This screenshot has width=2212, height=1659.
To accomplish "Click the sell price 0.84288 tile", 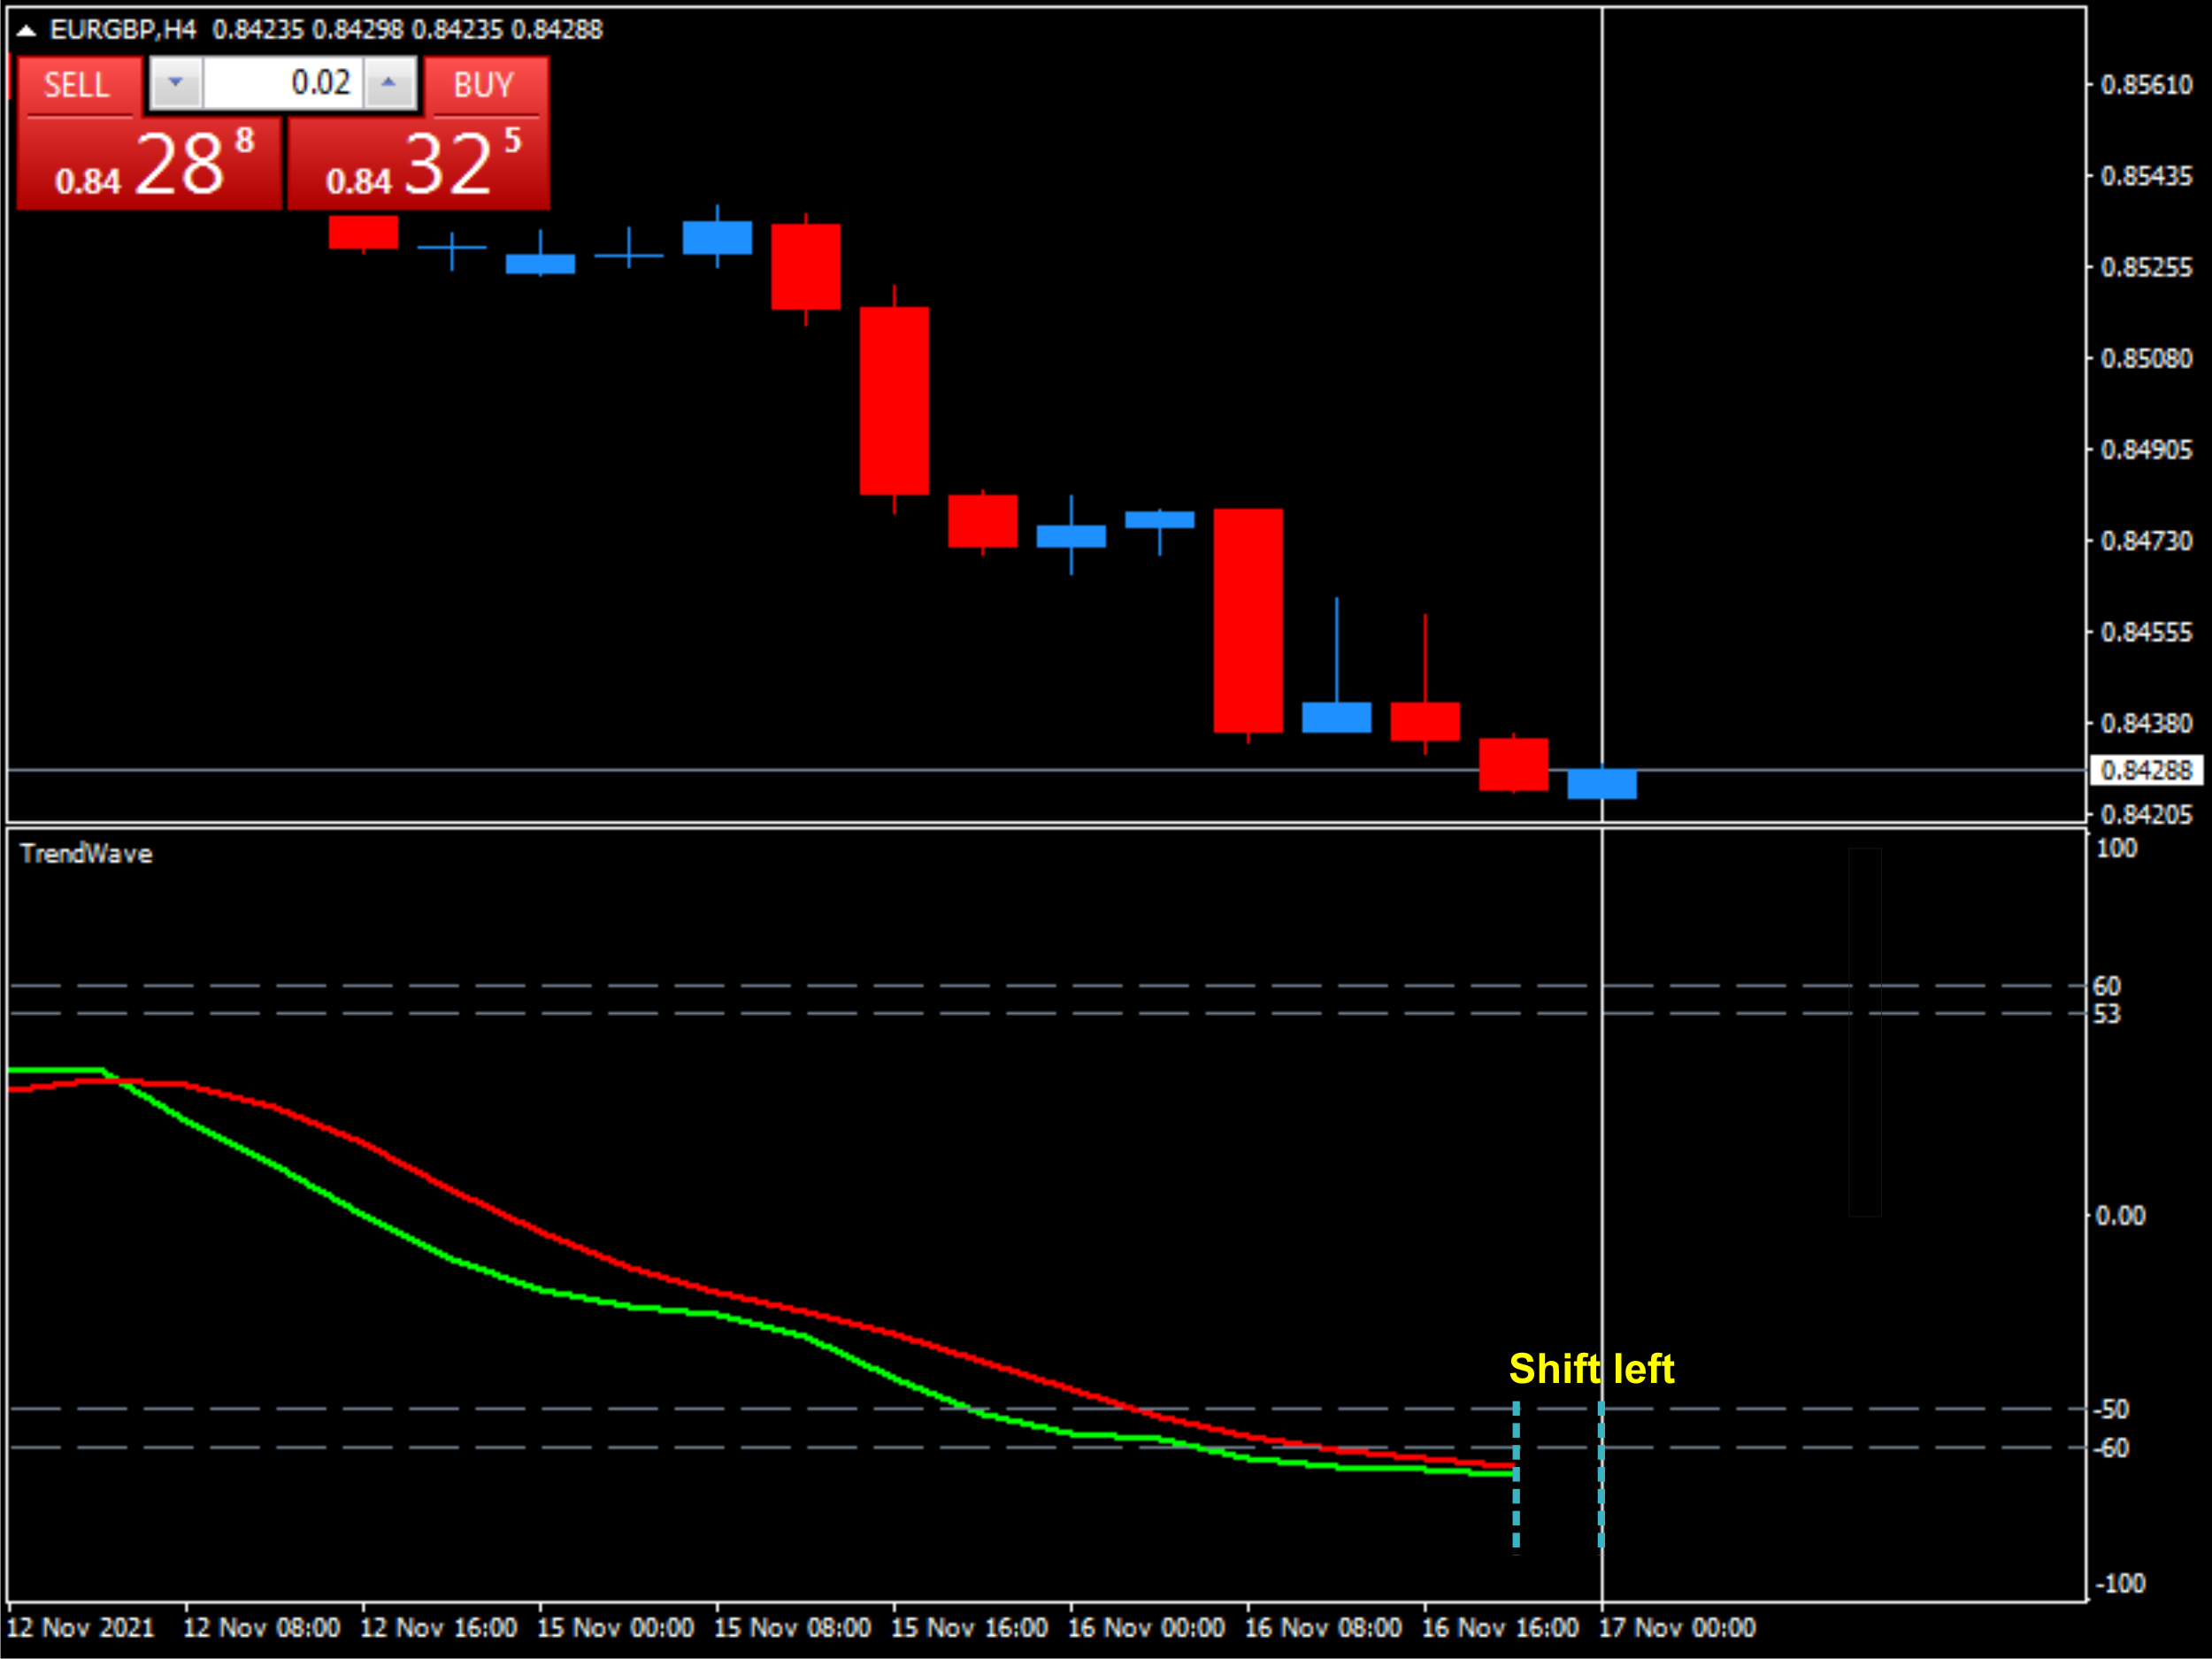I will click(x=150, y=165).
